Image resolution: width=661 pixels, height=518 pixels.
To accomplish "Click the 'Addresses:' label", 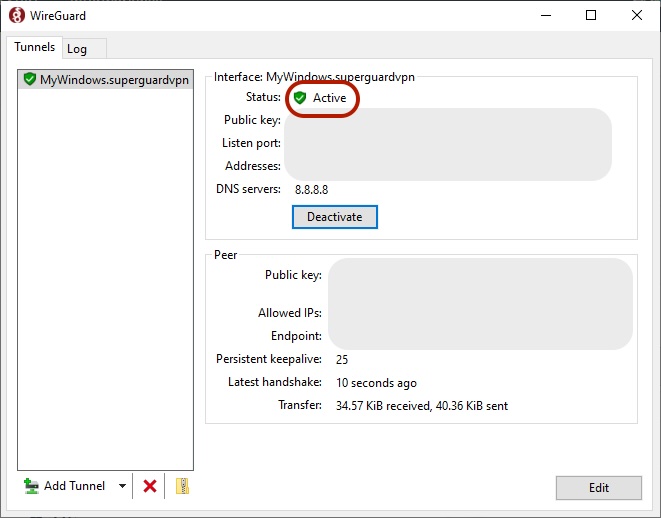I will coord(253,166).
